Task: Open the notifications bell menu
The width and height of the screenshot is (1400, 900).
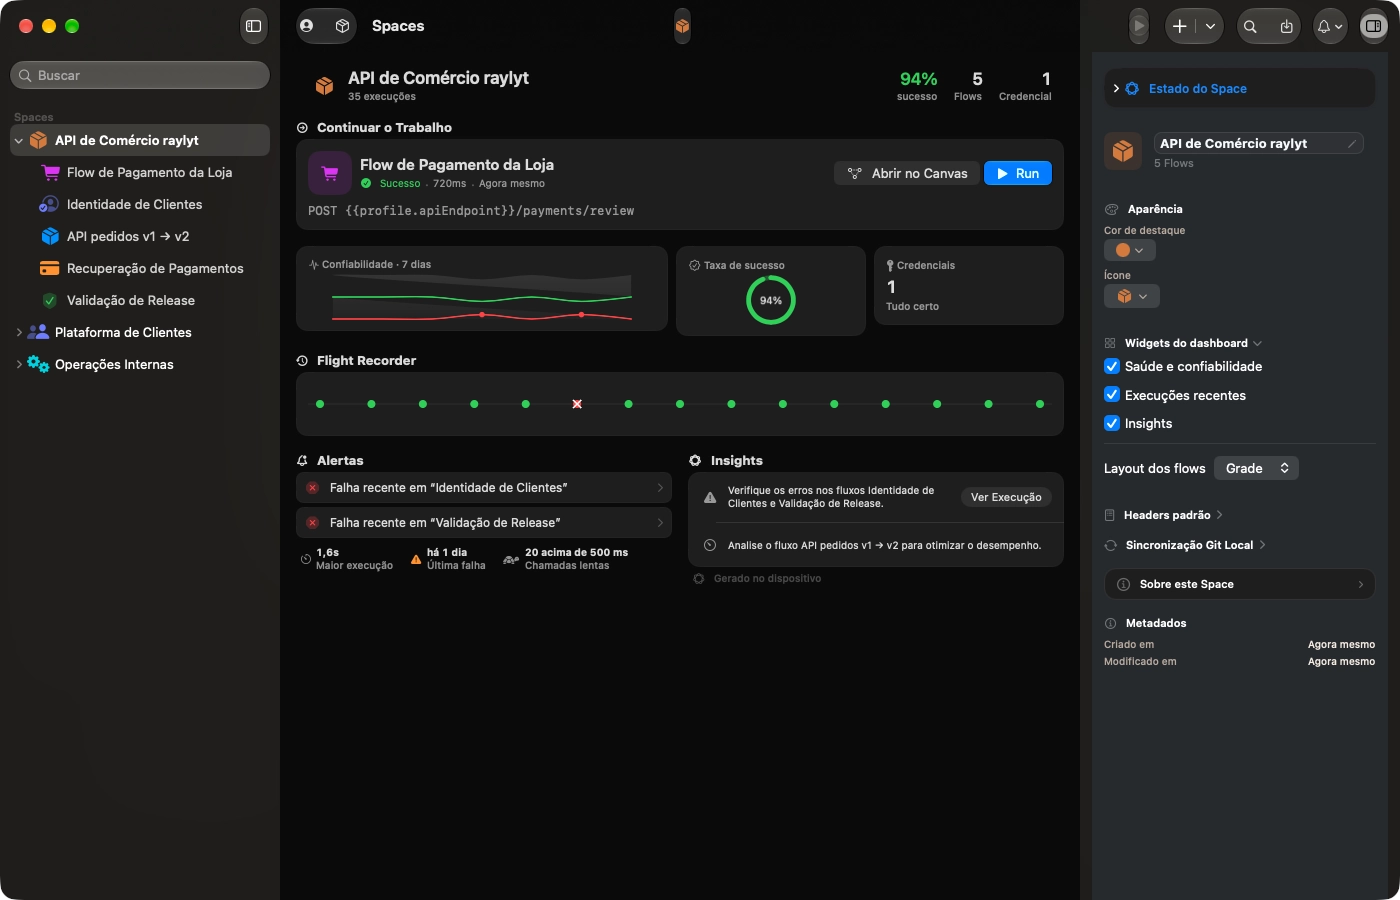Action: (x=1329, y=26)
